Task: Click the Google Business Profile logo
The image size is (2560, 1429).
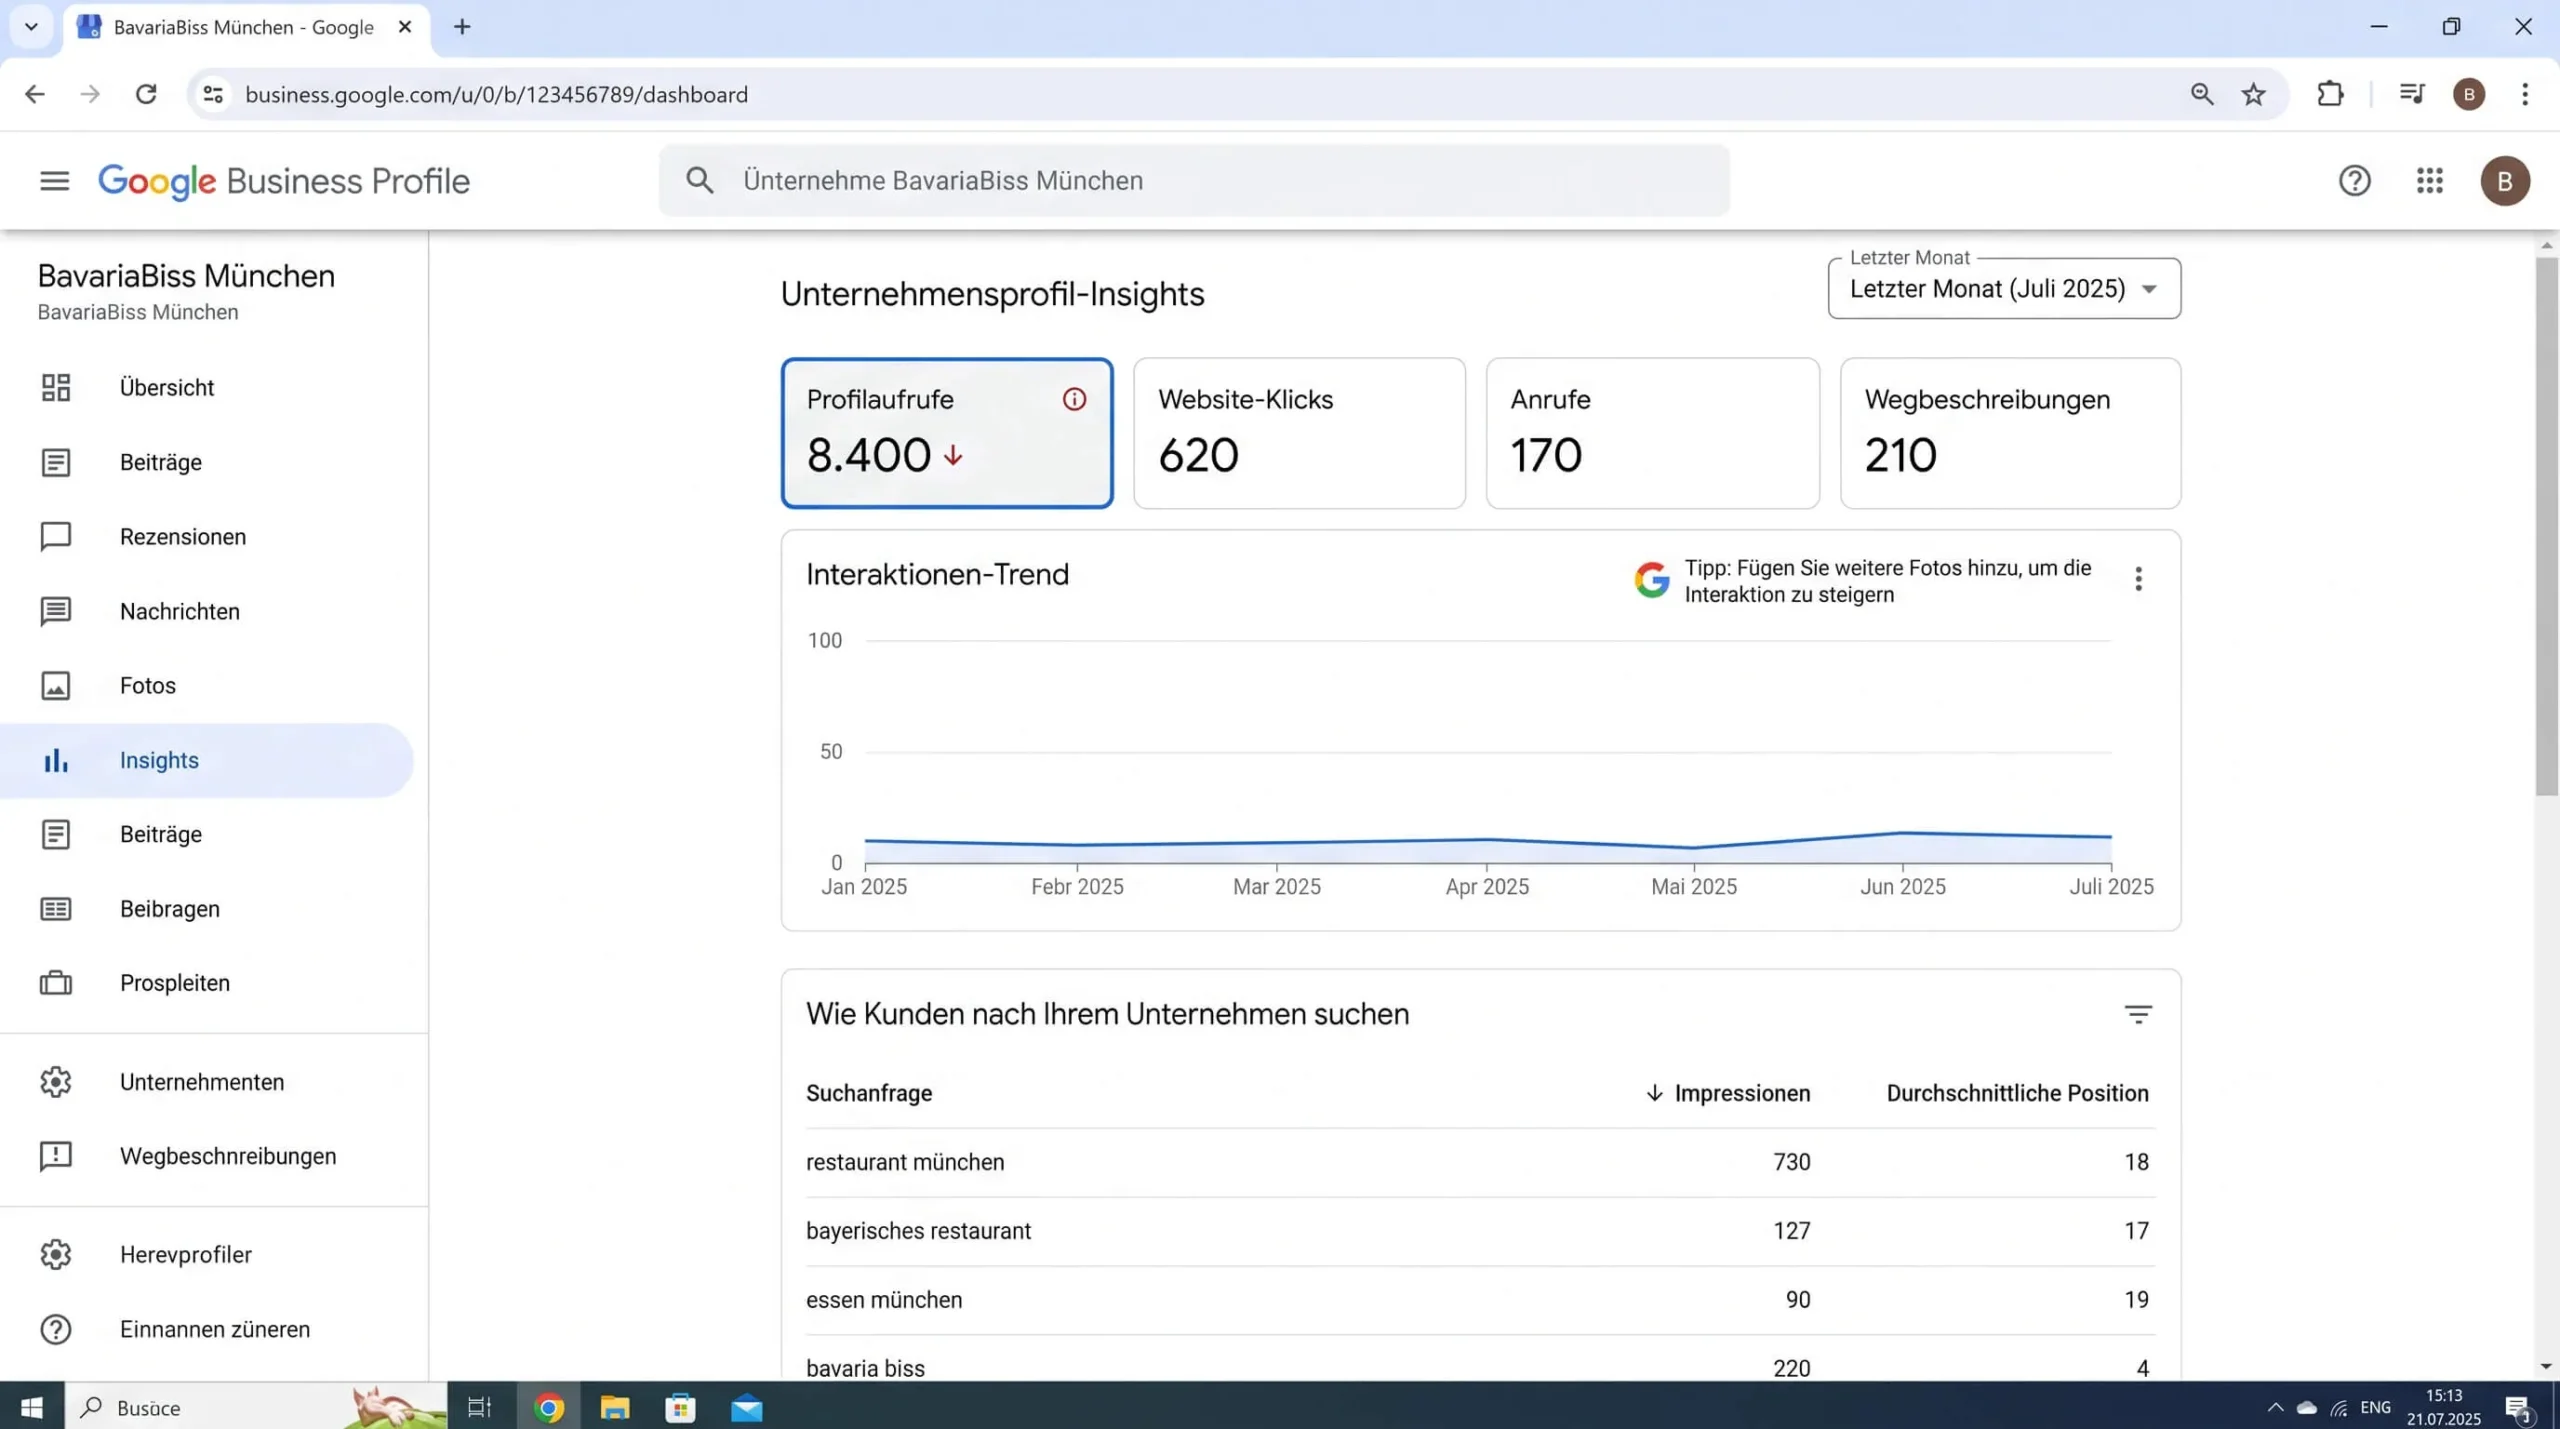Action: (x=284, y=181)
